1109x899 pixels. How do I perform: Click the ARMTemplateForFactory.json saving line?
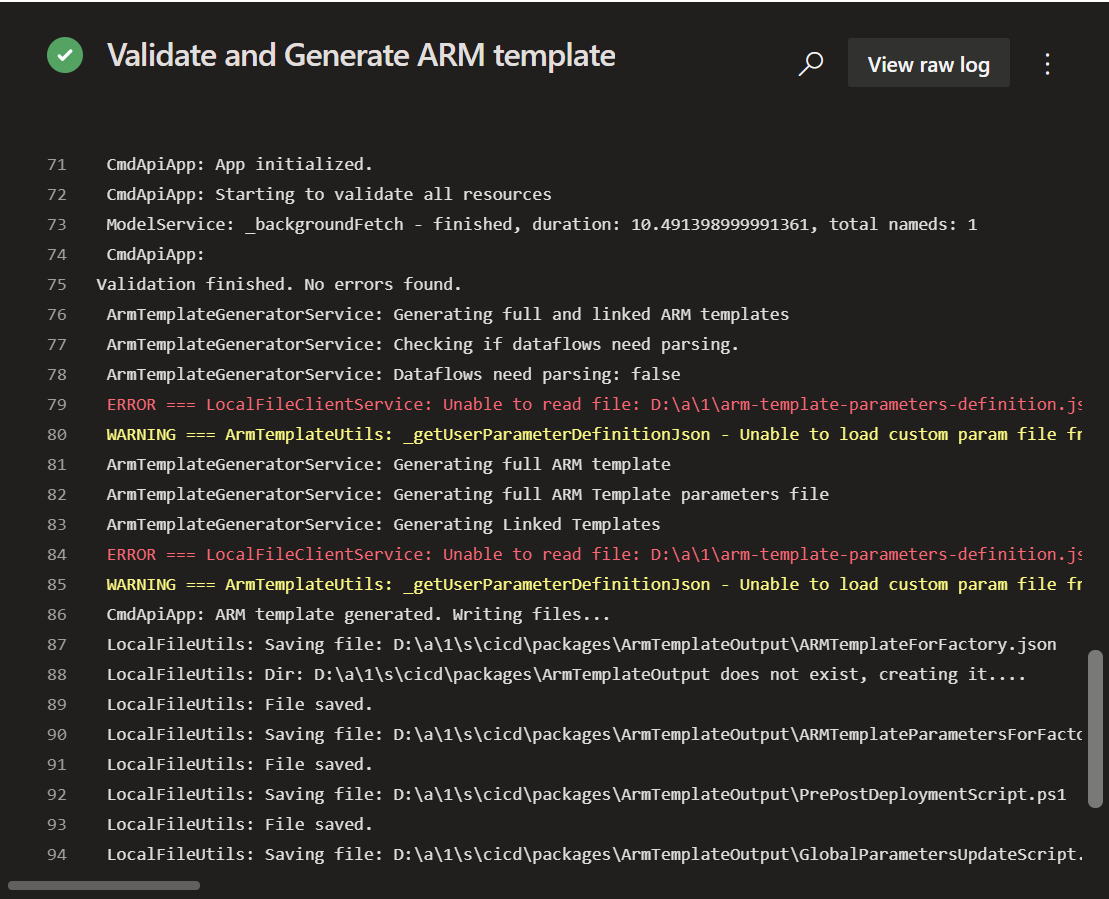pyautogui.click(x=581, y=644)
